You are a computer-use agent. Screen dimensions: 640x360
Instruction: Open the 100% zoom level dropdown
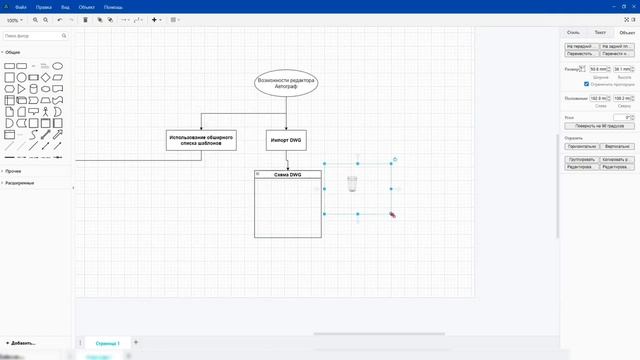point(14,20)
